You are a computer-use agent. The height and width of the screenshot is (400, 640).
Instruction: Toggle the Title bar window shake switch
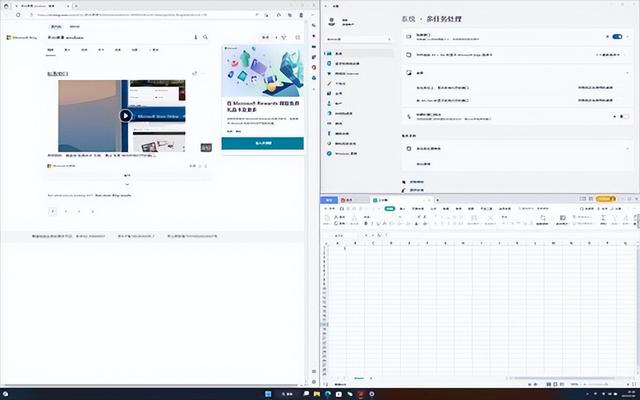[x=624, y=117]
